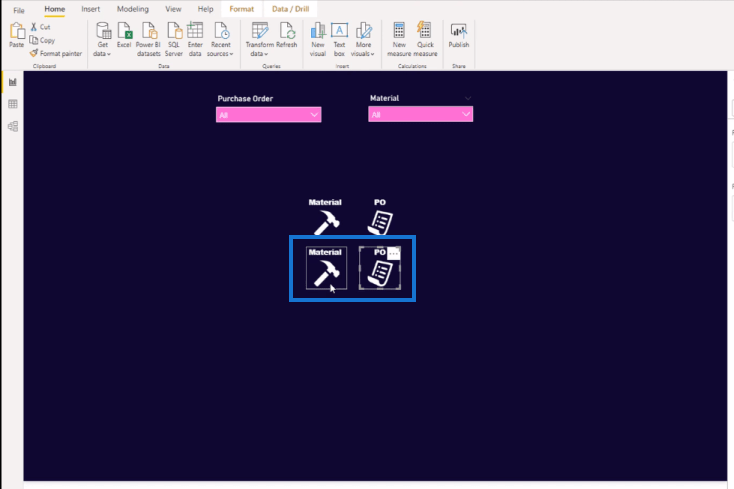
Task: Click the Copy button
Action: pos(43,40)
